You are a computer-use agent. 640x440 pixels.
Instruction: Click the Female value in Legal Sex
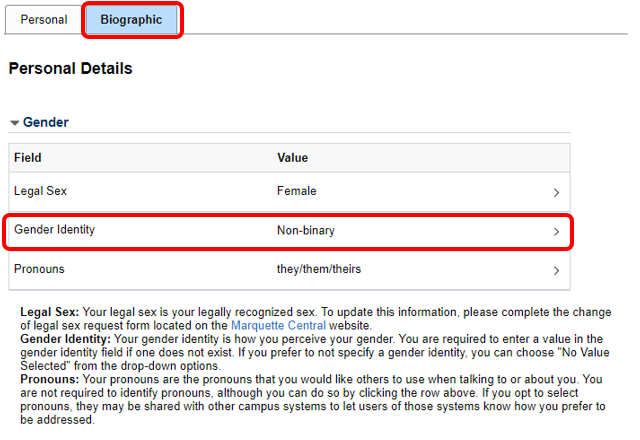click(297, 191)
